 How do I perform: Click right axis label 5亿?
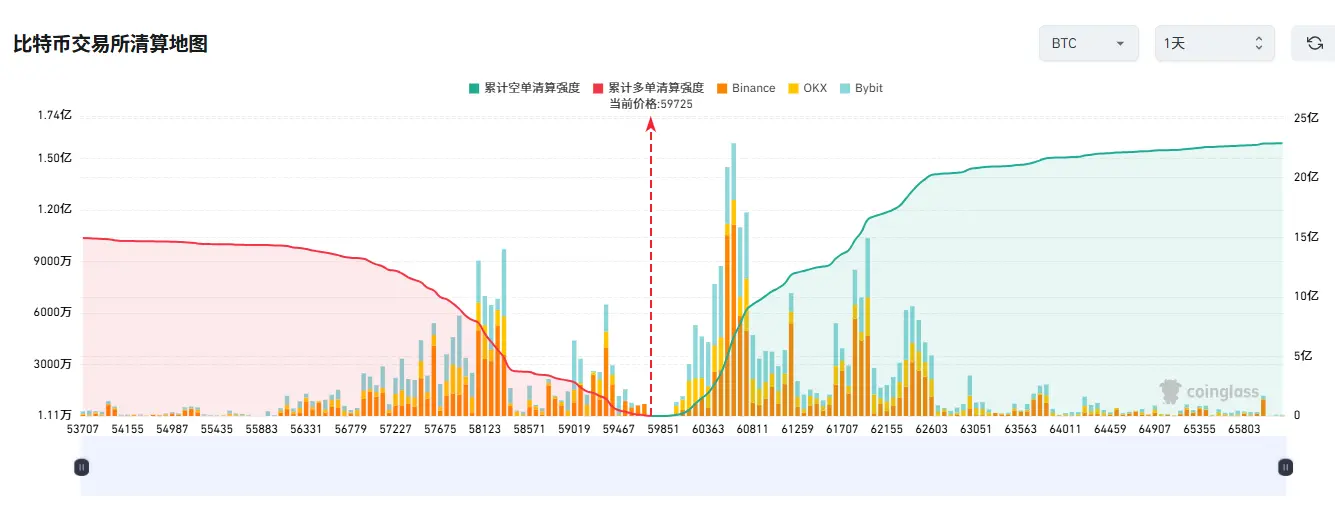click(1303, 356)
